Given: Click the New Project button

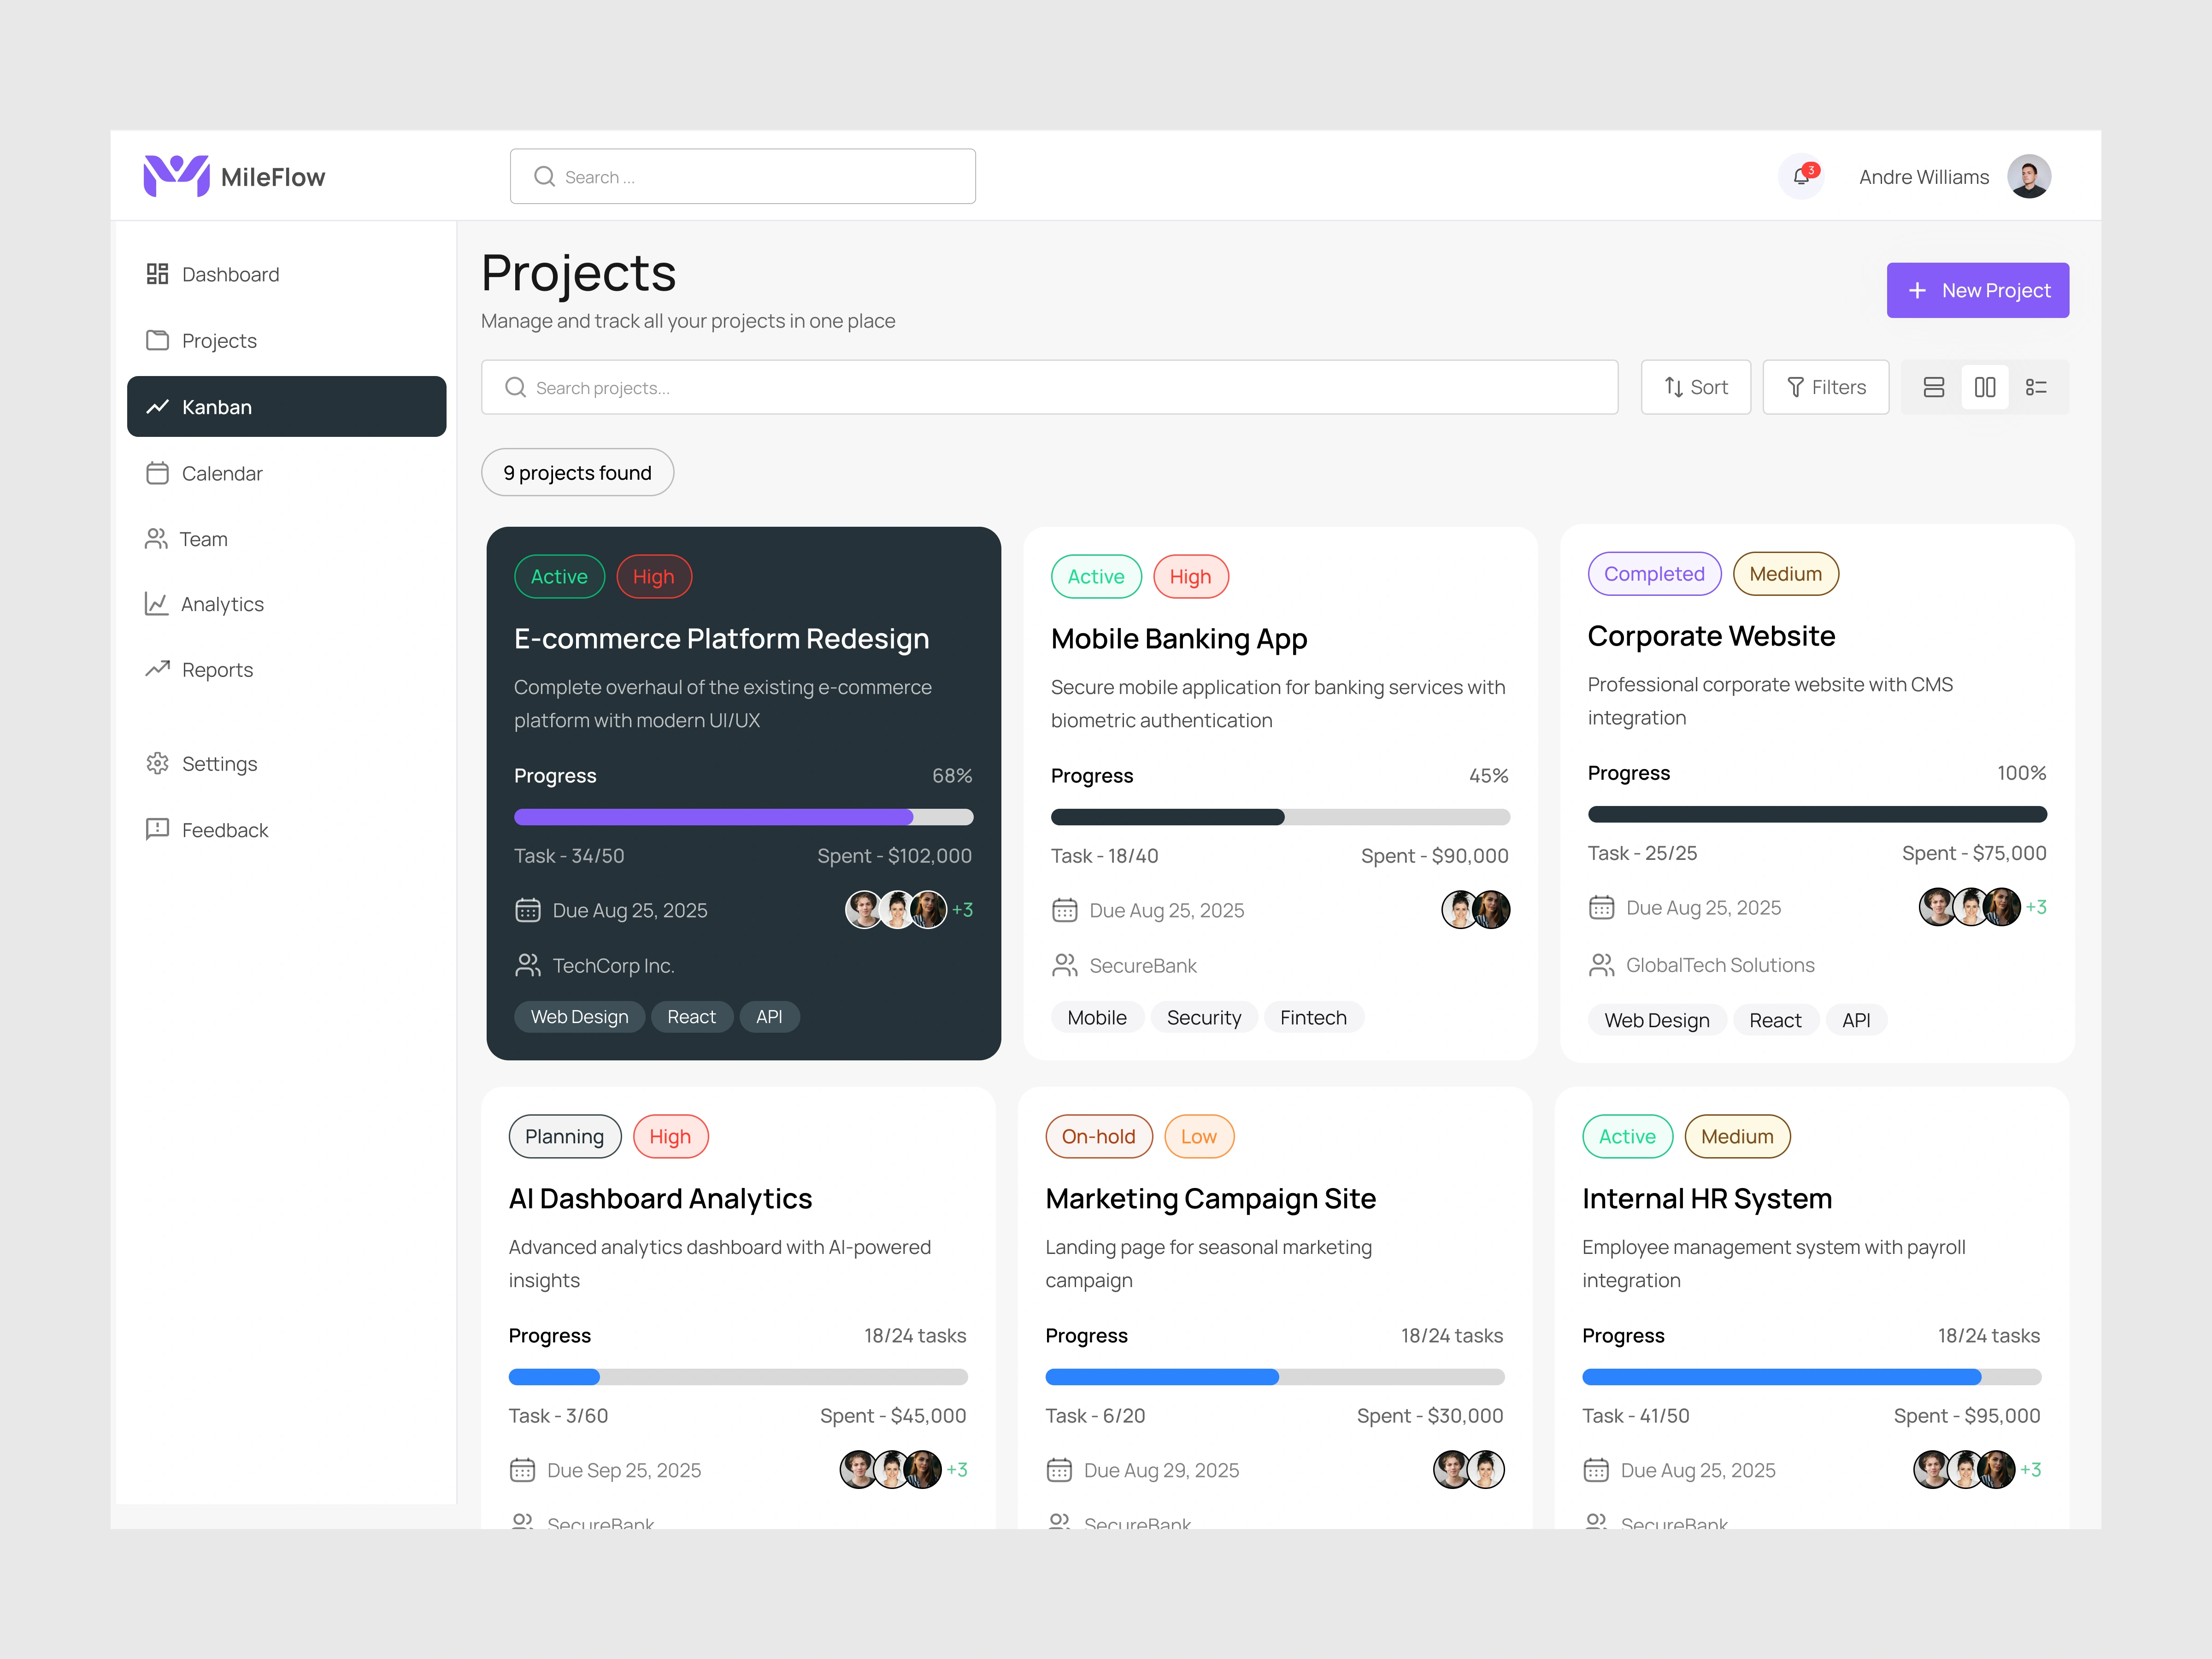Looking at the screenshot, I should click(x=1977, y=290).
